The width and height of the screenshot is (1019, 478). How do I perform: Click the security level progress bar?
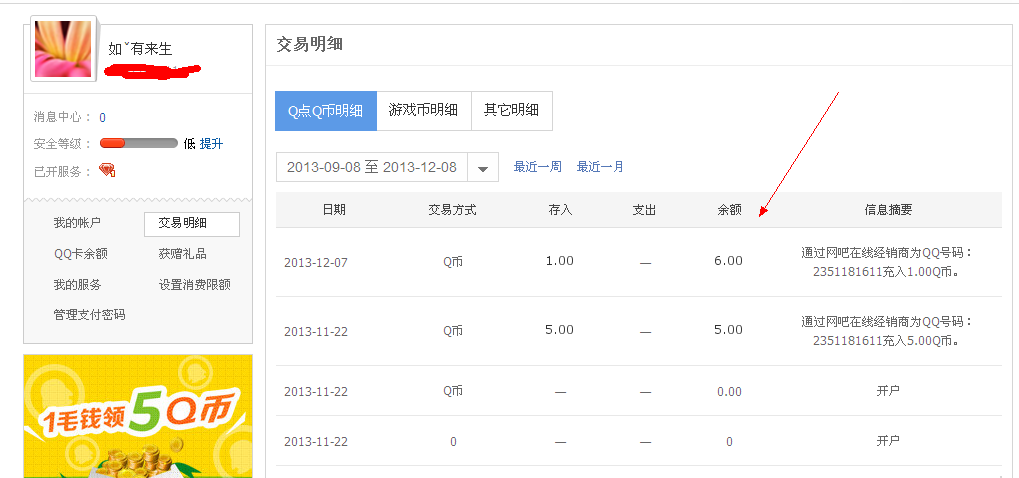tap(138, 144)
